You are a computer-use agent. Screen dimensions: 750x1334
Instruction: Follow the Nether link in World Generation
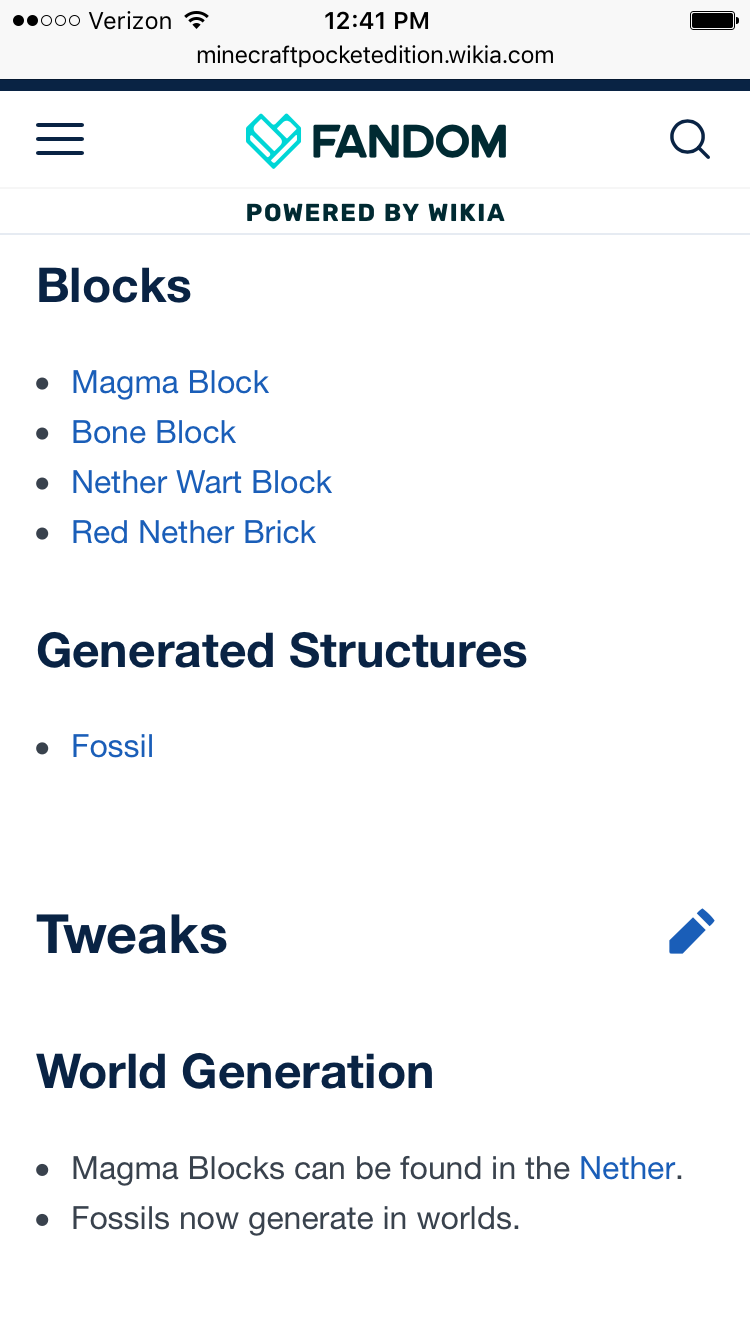(627, 1168)
